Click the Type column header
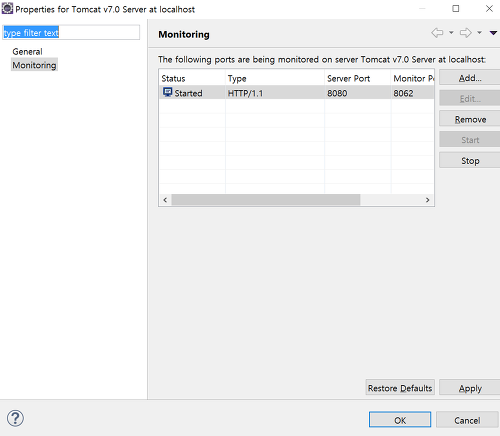 [275, 78]
